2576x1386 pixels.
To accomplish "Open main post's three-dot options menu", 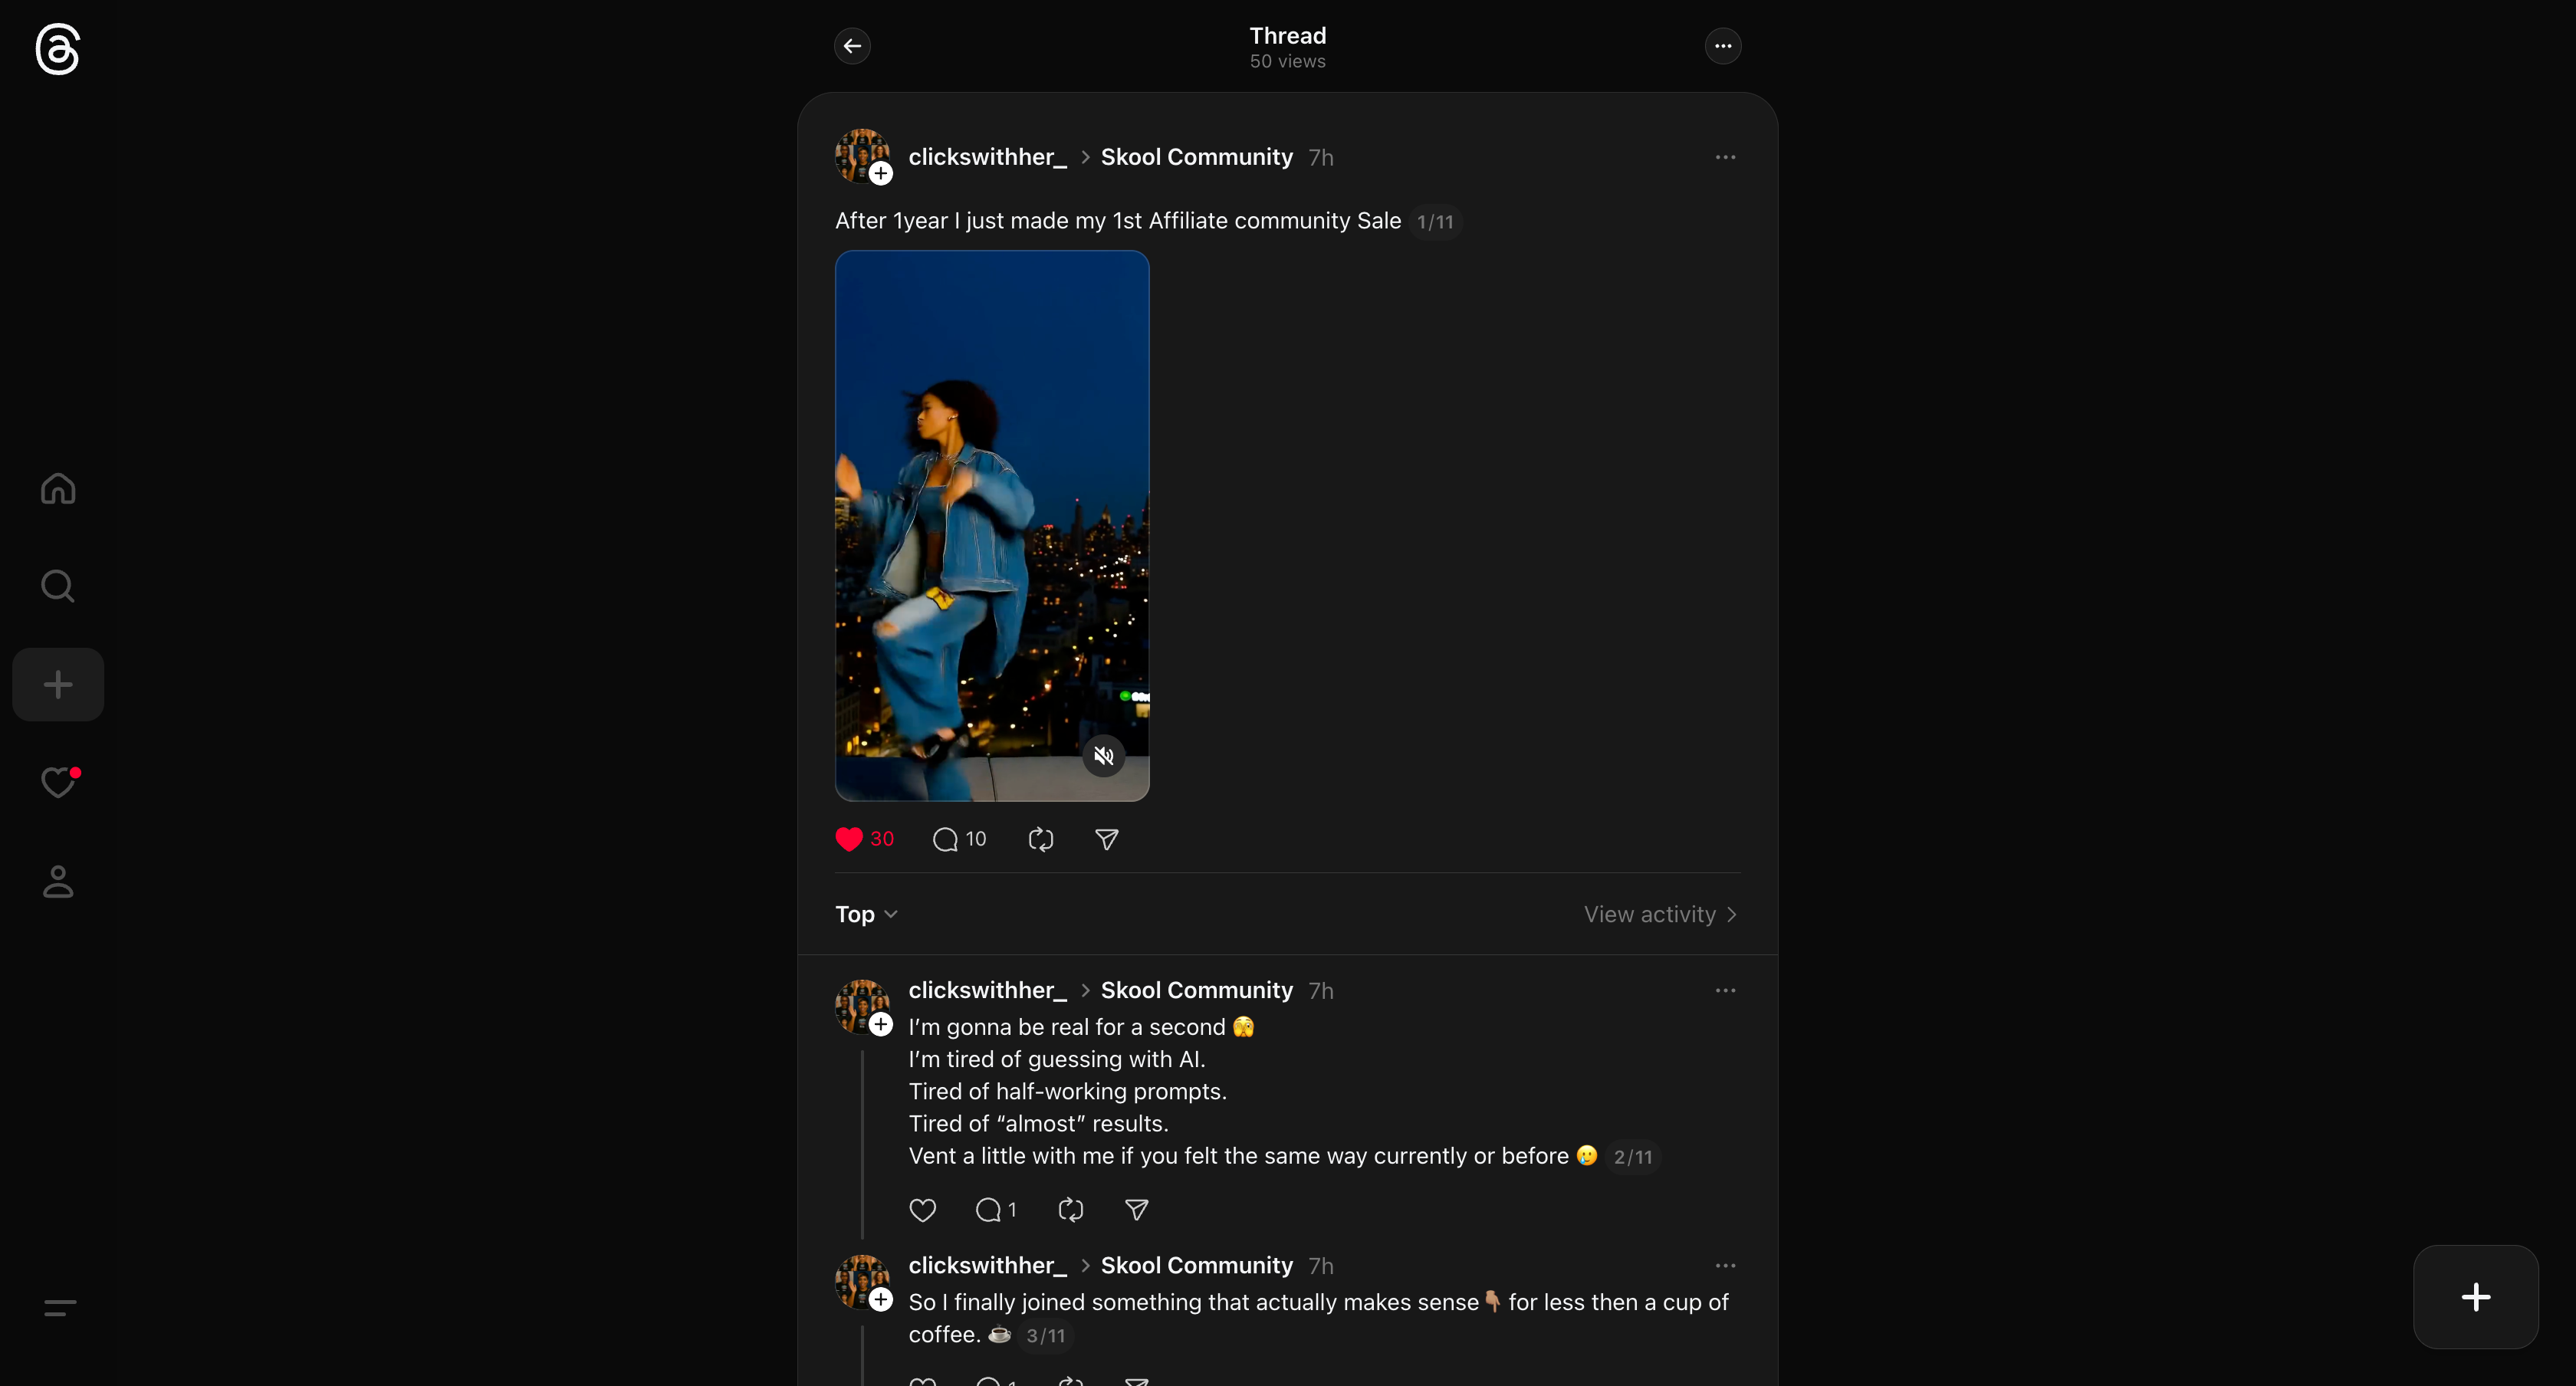I will (x=1725, y=157).
